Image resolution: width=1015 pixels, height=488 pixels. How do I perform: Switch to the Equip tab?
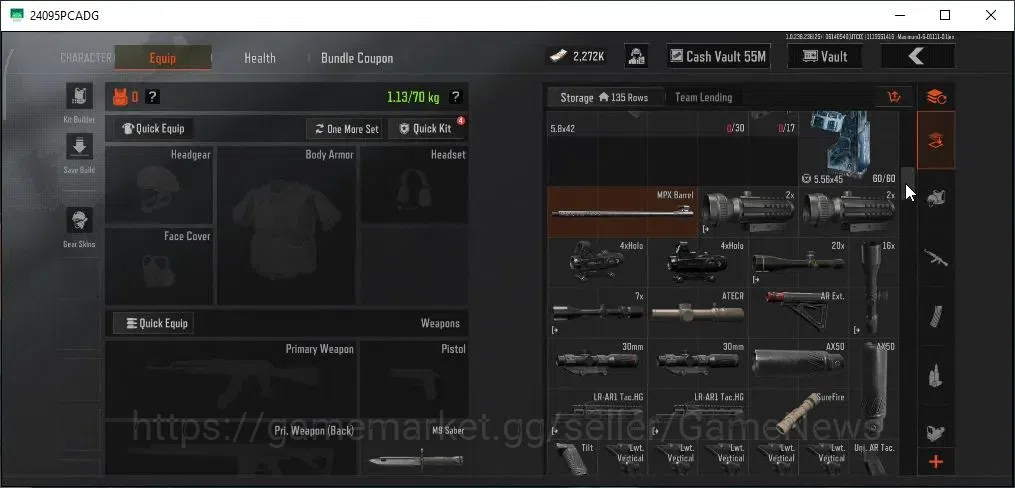point(162,58)
